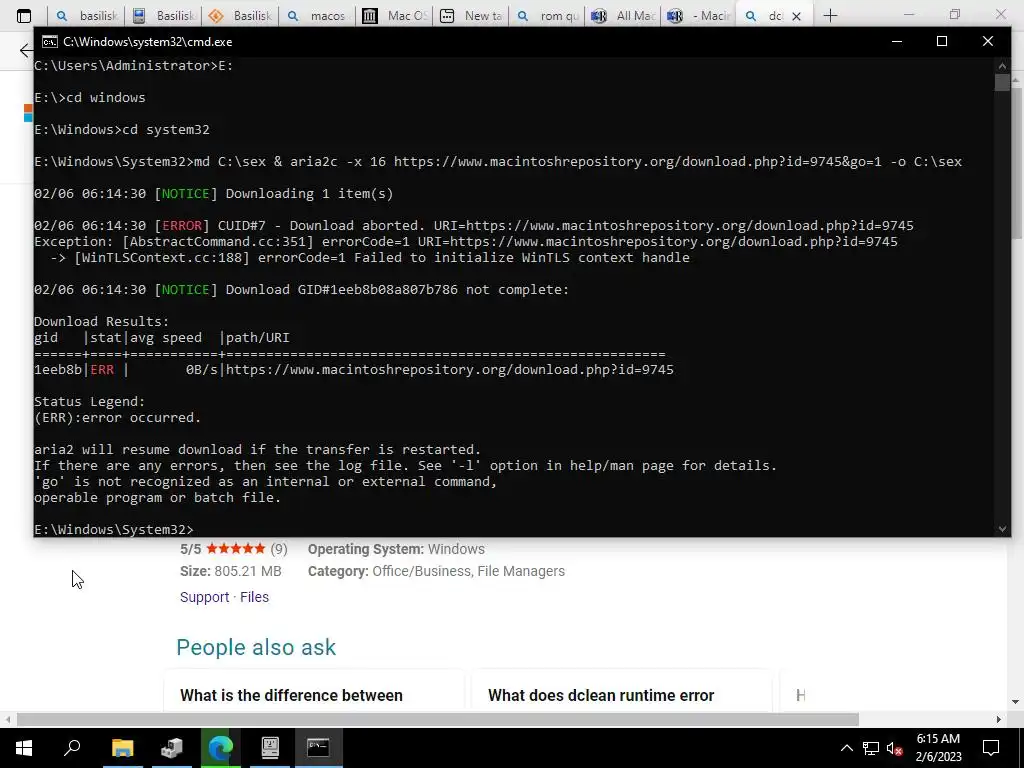
Task: Go back in Edge browser
Action: [x=26, y=50]
